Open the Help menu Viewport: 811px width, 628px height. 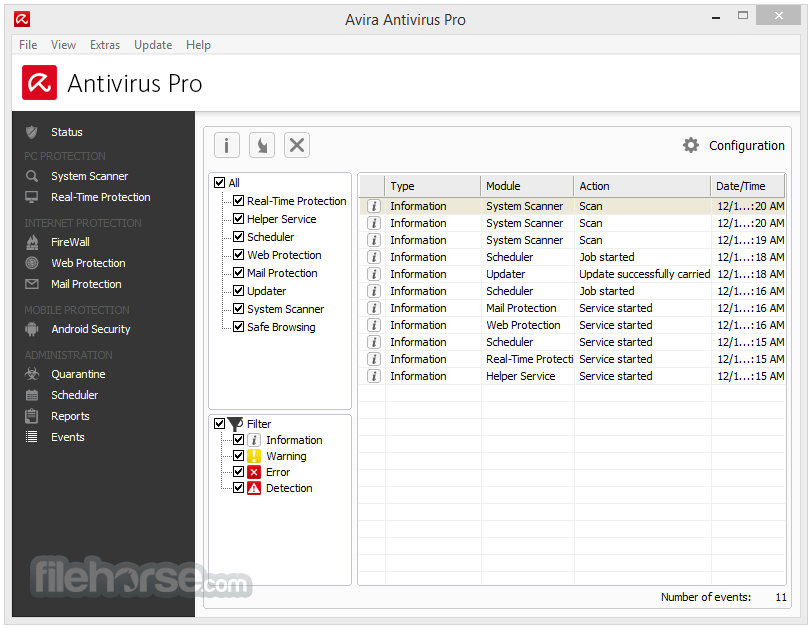point(199,45)
